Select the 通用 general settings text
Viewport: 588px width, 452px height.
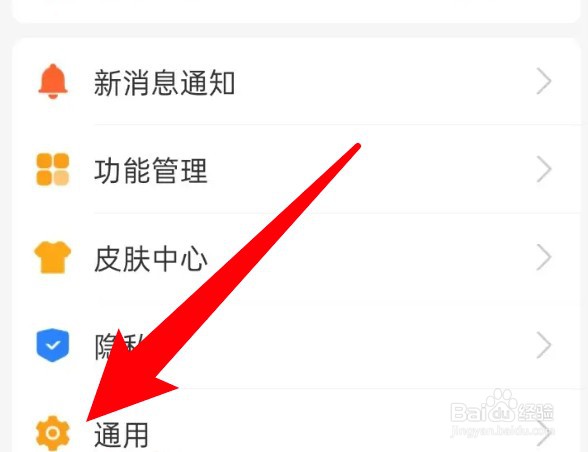click(x=121, y=434)
